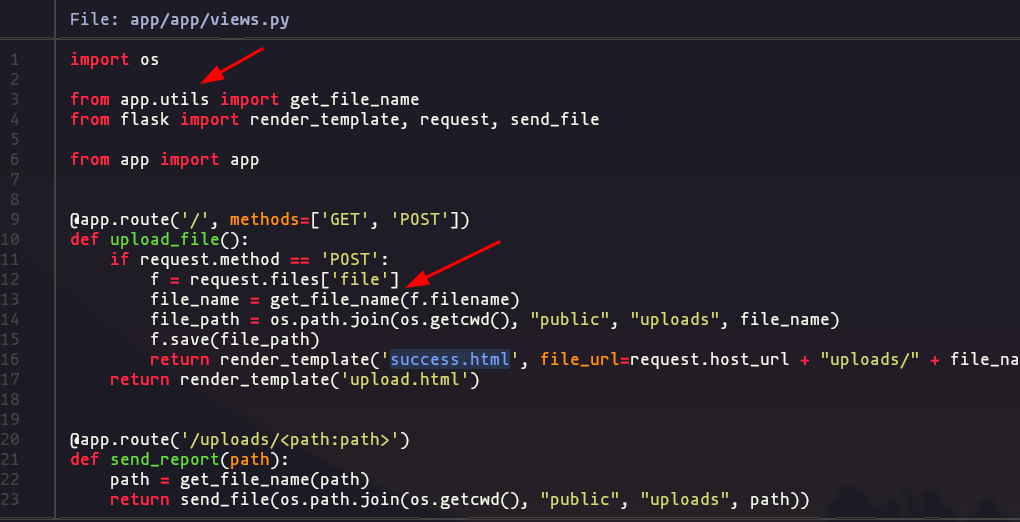Click 'f.save(file_path)' on line 15

coord(235,340)
